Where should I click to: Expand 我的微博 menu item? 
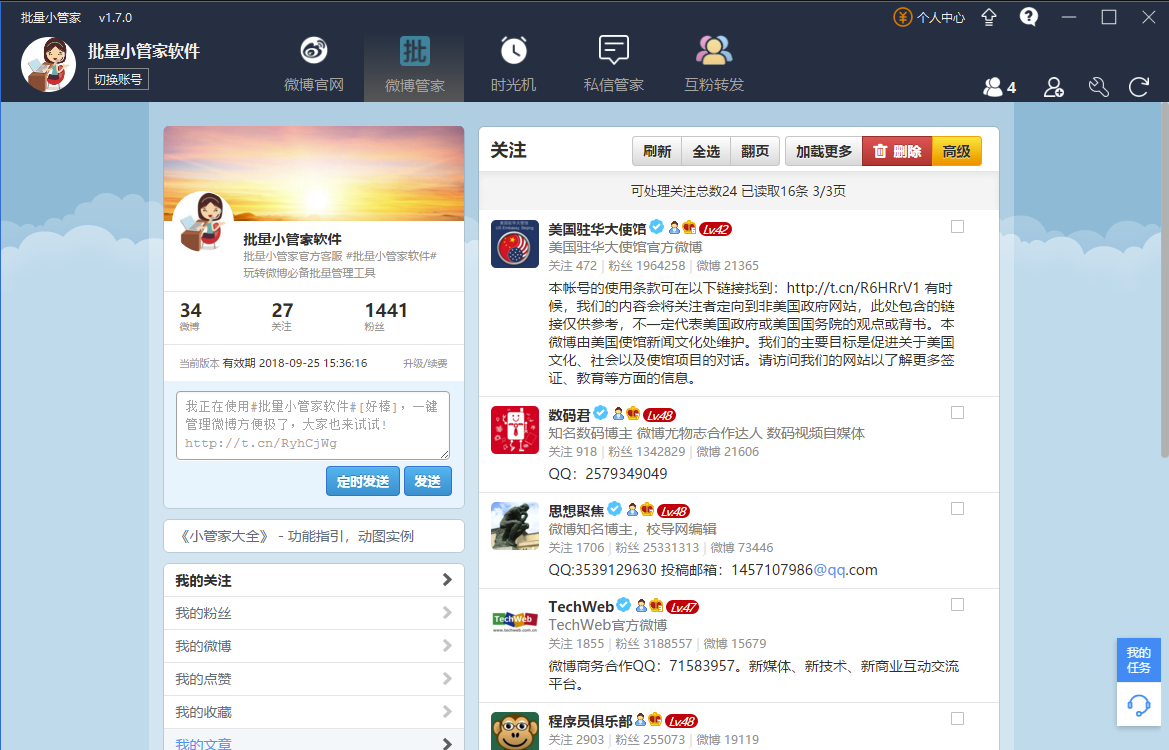click(x=314, y=646)
